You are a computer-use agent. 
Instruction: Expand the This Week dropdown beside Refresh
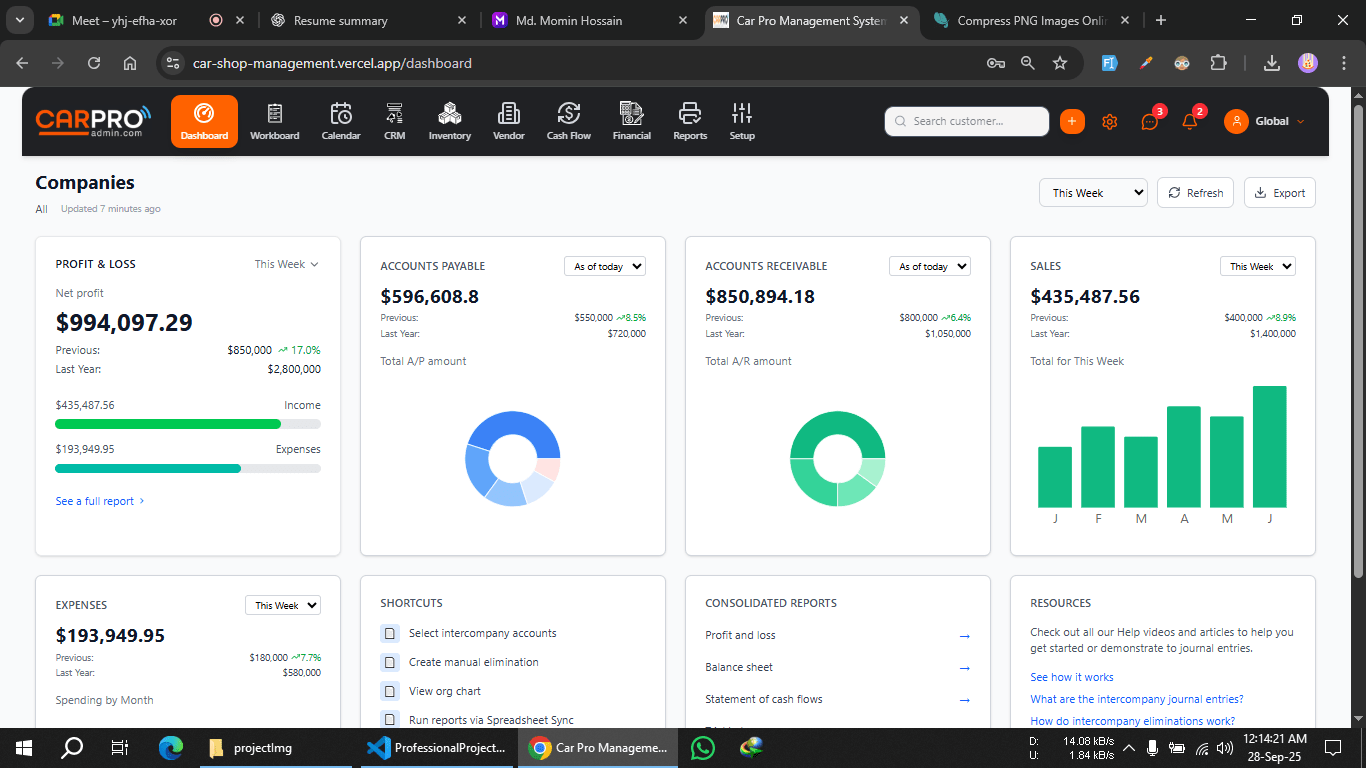[1093, 193]
